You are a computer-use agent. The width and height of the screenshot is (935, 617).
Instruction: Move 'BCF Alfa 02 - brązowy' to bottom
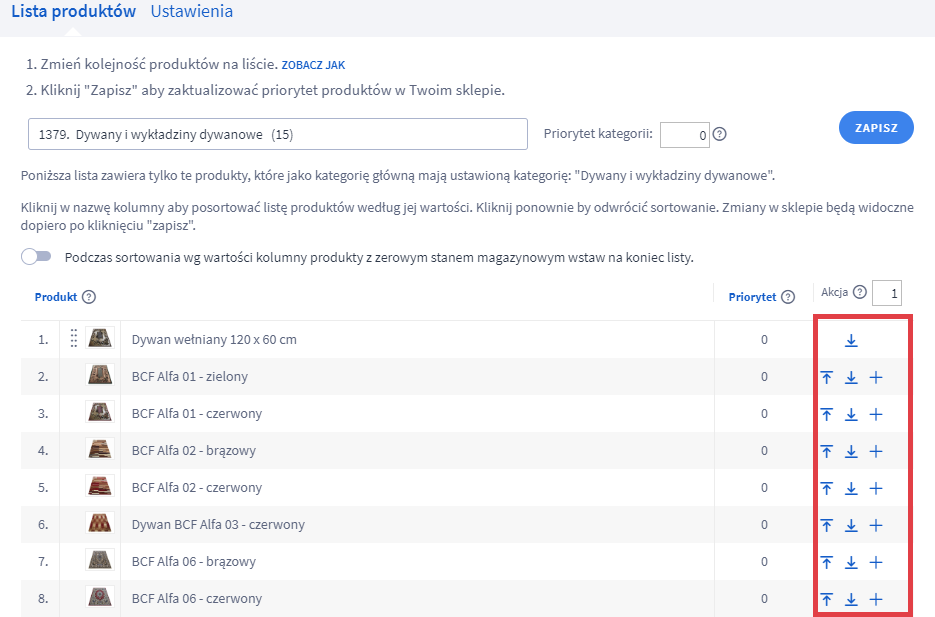pyautogui.click(x=851, y=451)
